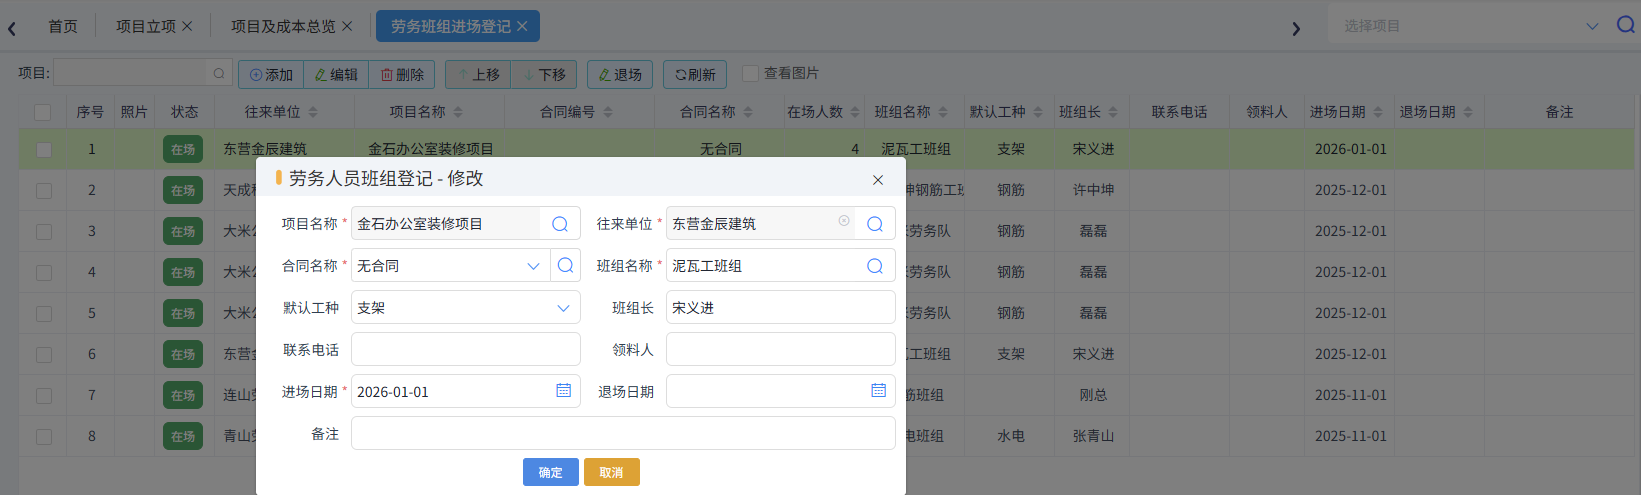Confirm with the 确定 button
This screenshot has height=495, width=1641.
[x=550, y=472]
